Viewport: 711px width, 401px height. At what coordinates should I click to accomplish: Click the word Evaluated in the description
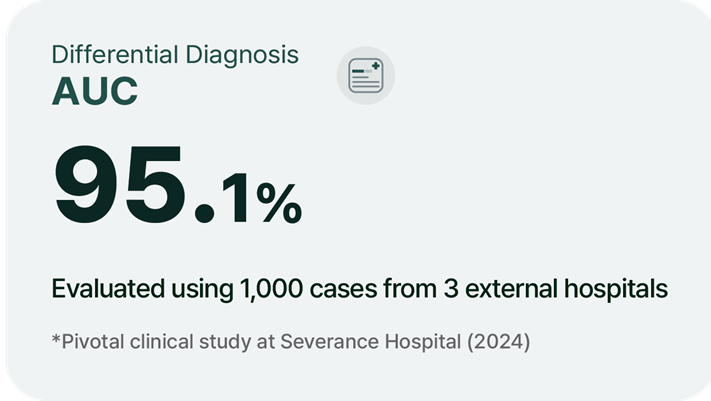click(x=108, y=289)
